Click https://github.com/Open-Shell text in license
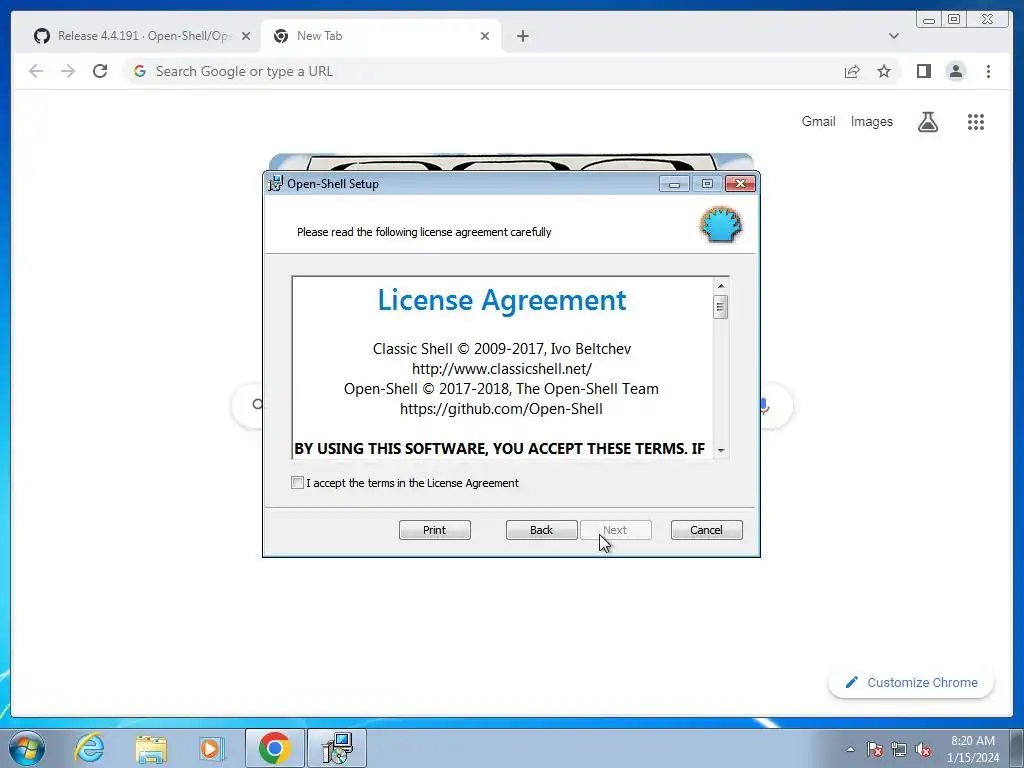This screenshot has width=1024, height=768. coord(502,409)
